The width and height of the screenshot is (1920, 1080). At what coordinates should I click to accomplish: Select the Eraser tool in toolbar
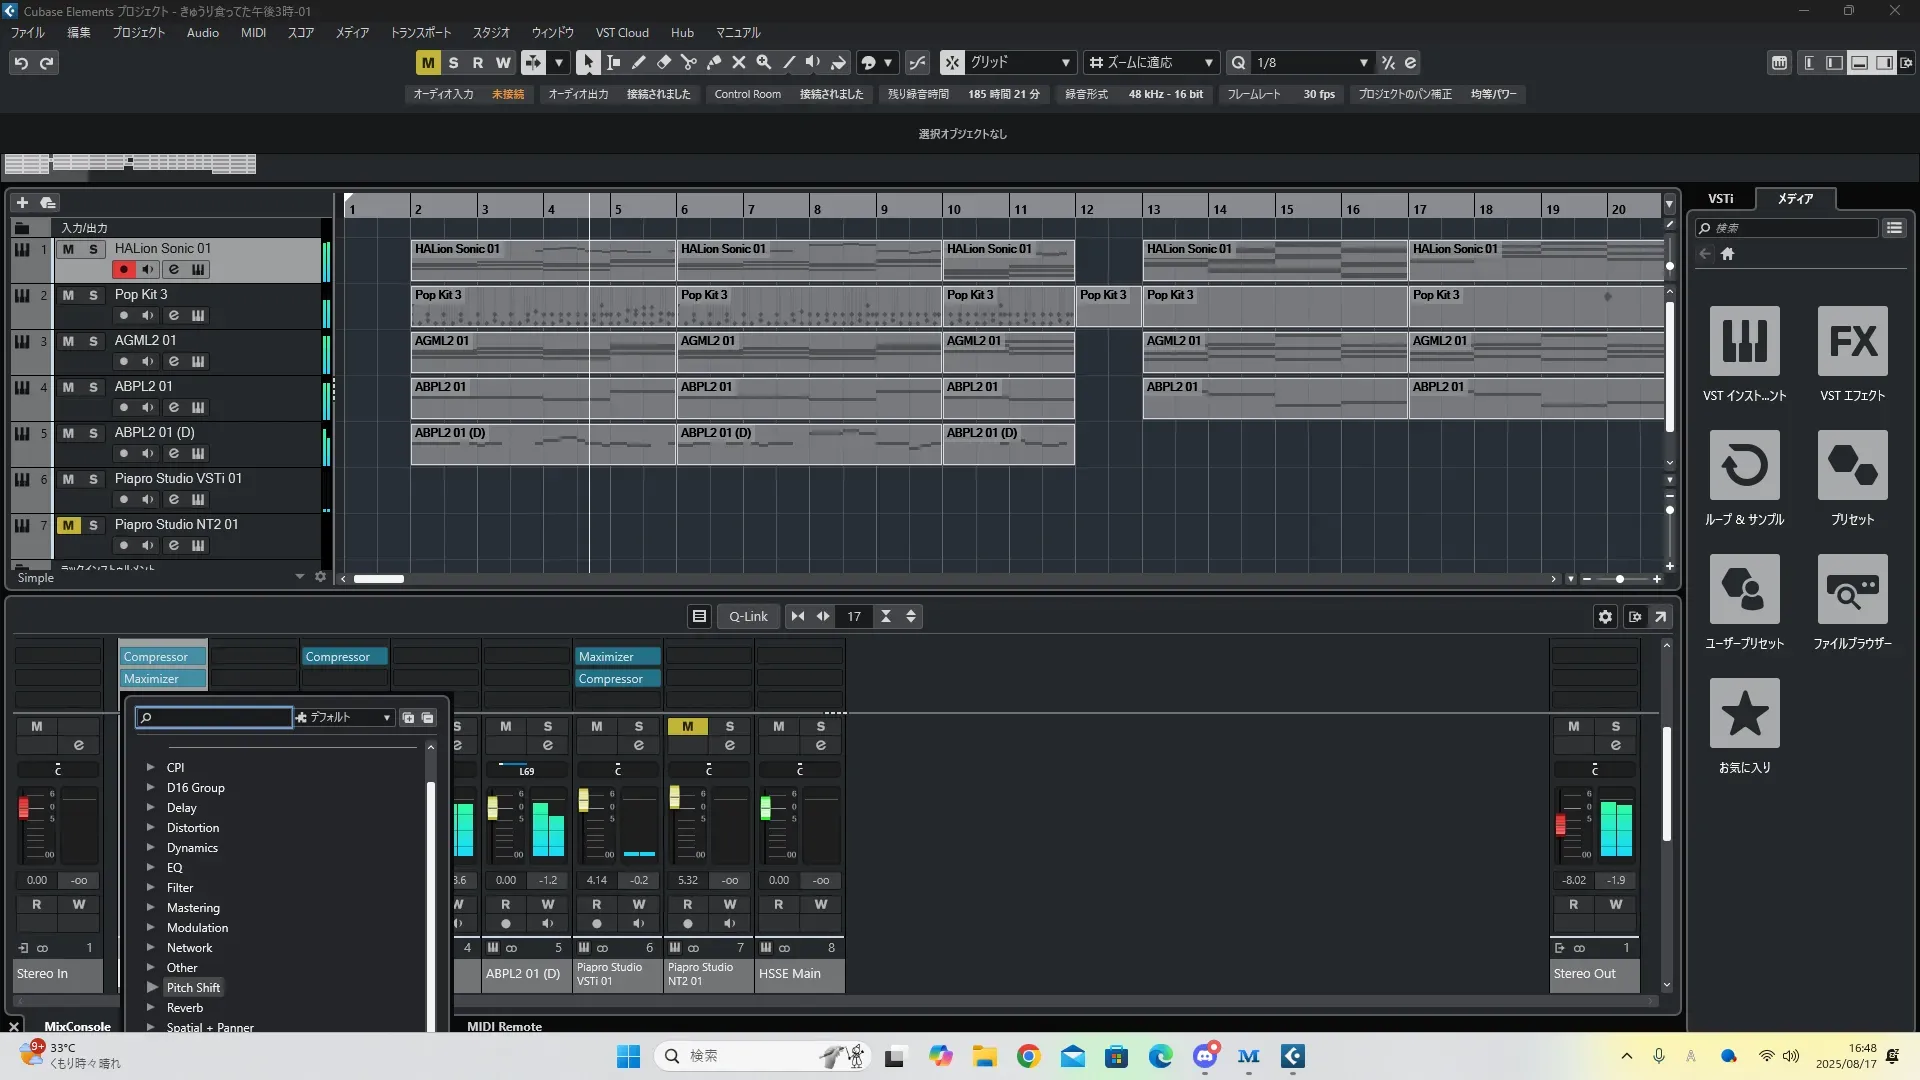[664, 62]
